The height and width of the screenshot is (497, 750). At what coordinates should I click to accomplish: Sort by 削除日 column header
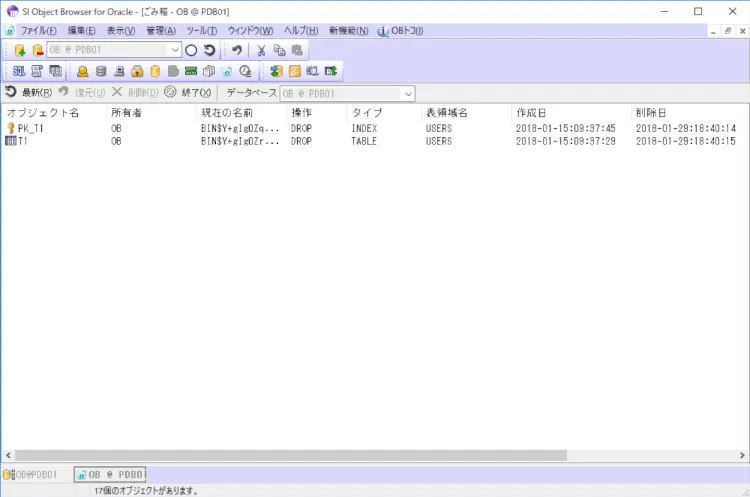(689, 113)
